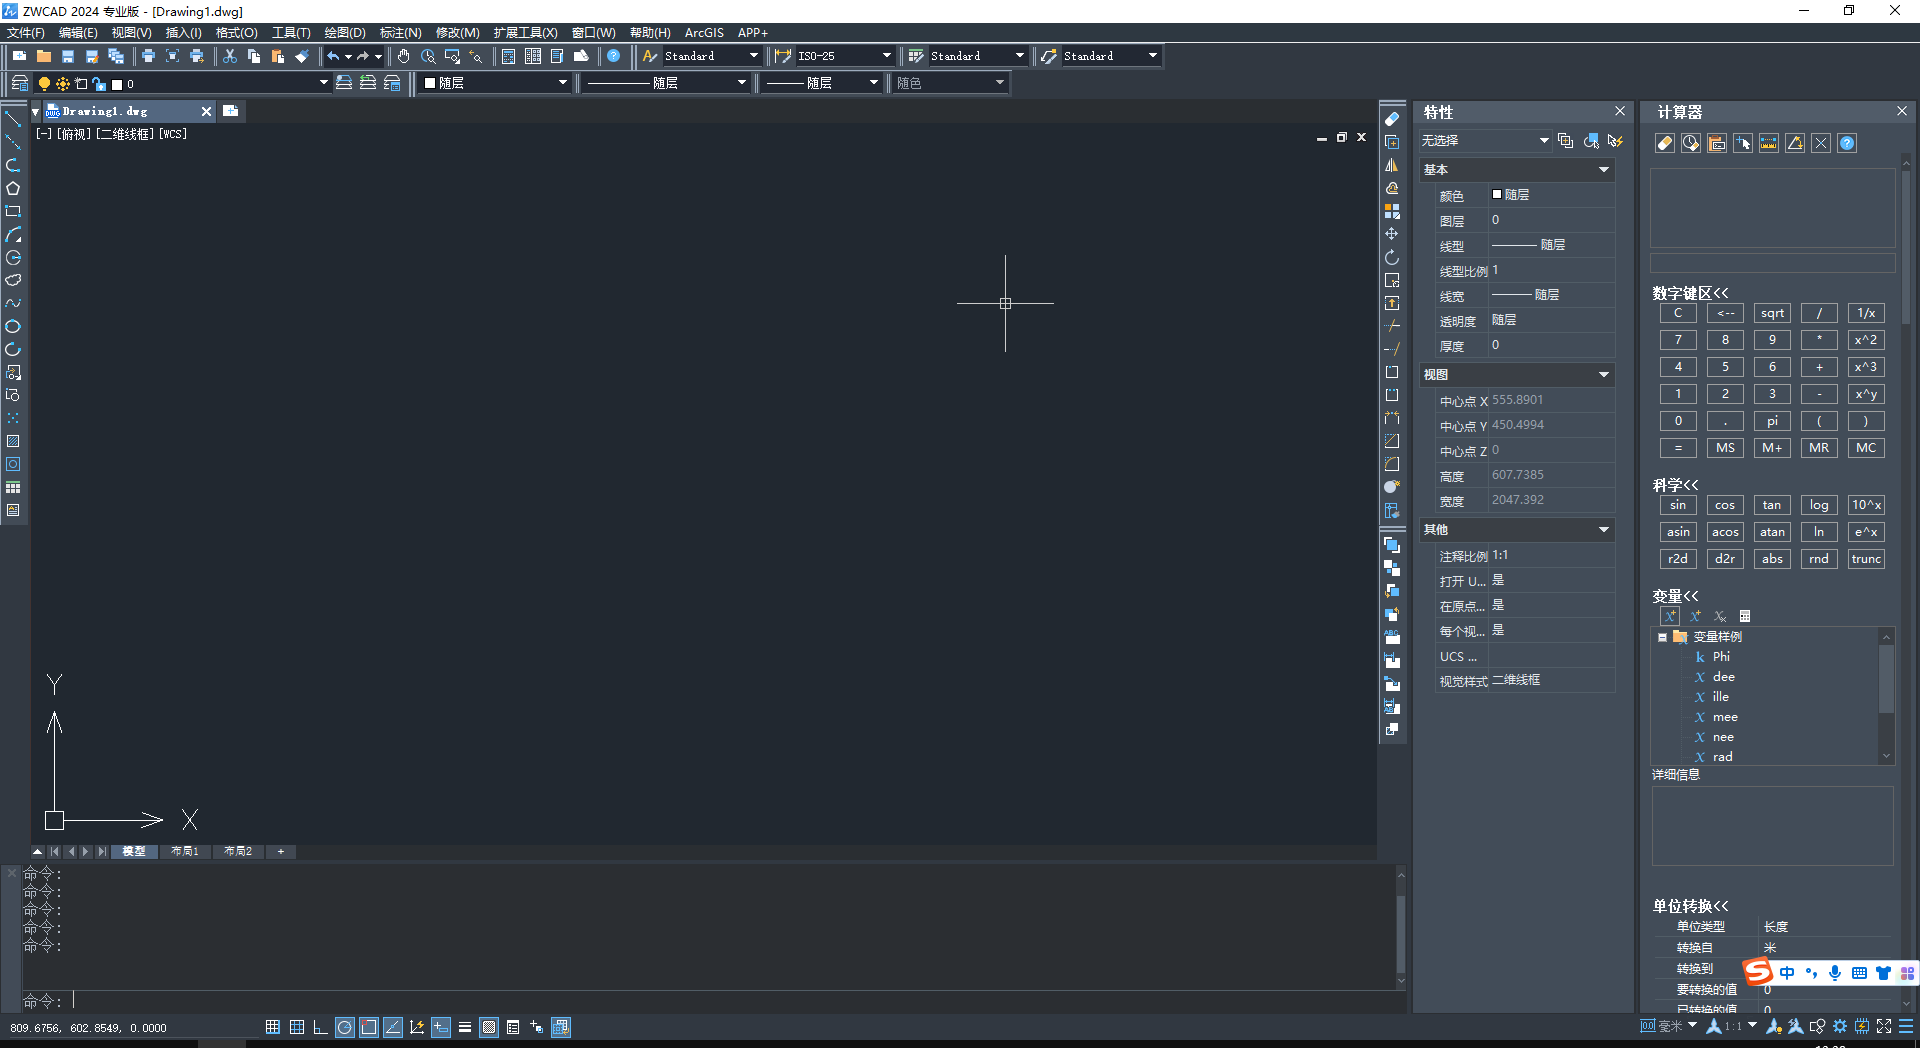Open the Layer Properties manager icon

tap(19, 83)
